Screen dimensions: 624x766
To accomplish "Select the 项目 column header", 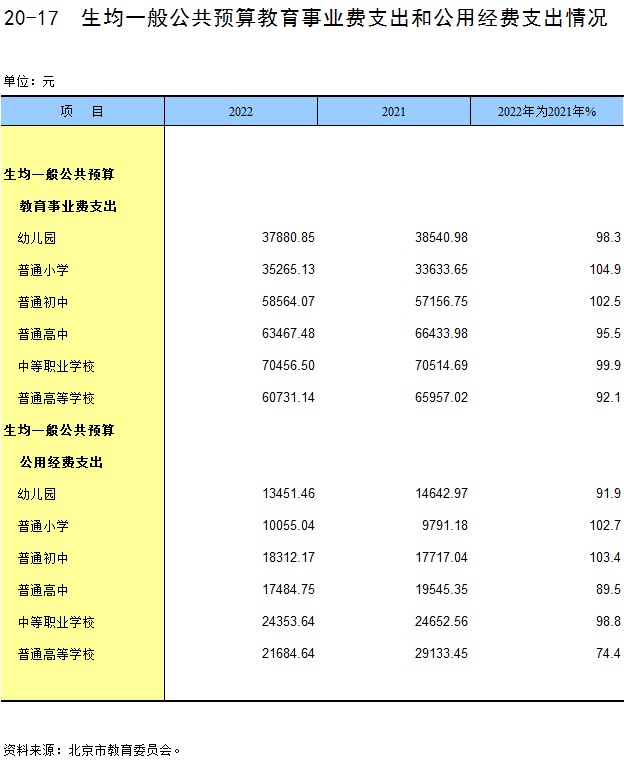I will [x=82, y=111].
